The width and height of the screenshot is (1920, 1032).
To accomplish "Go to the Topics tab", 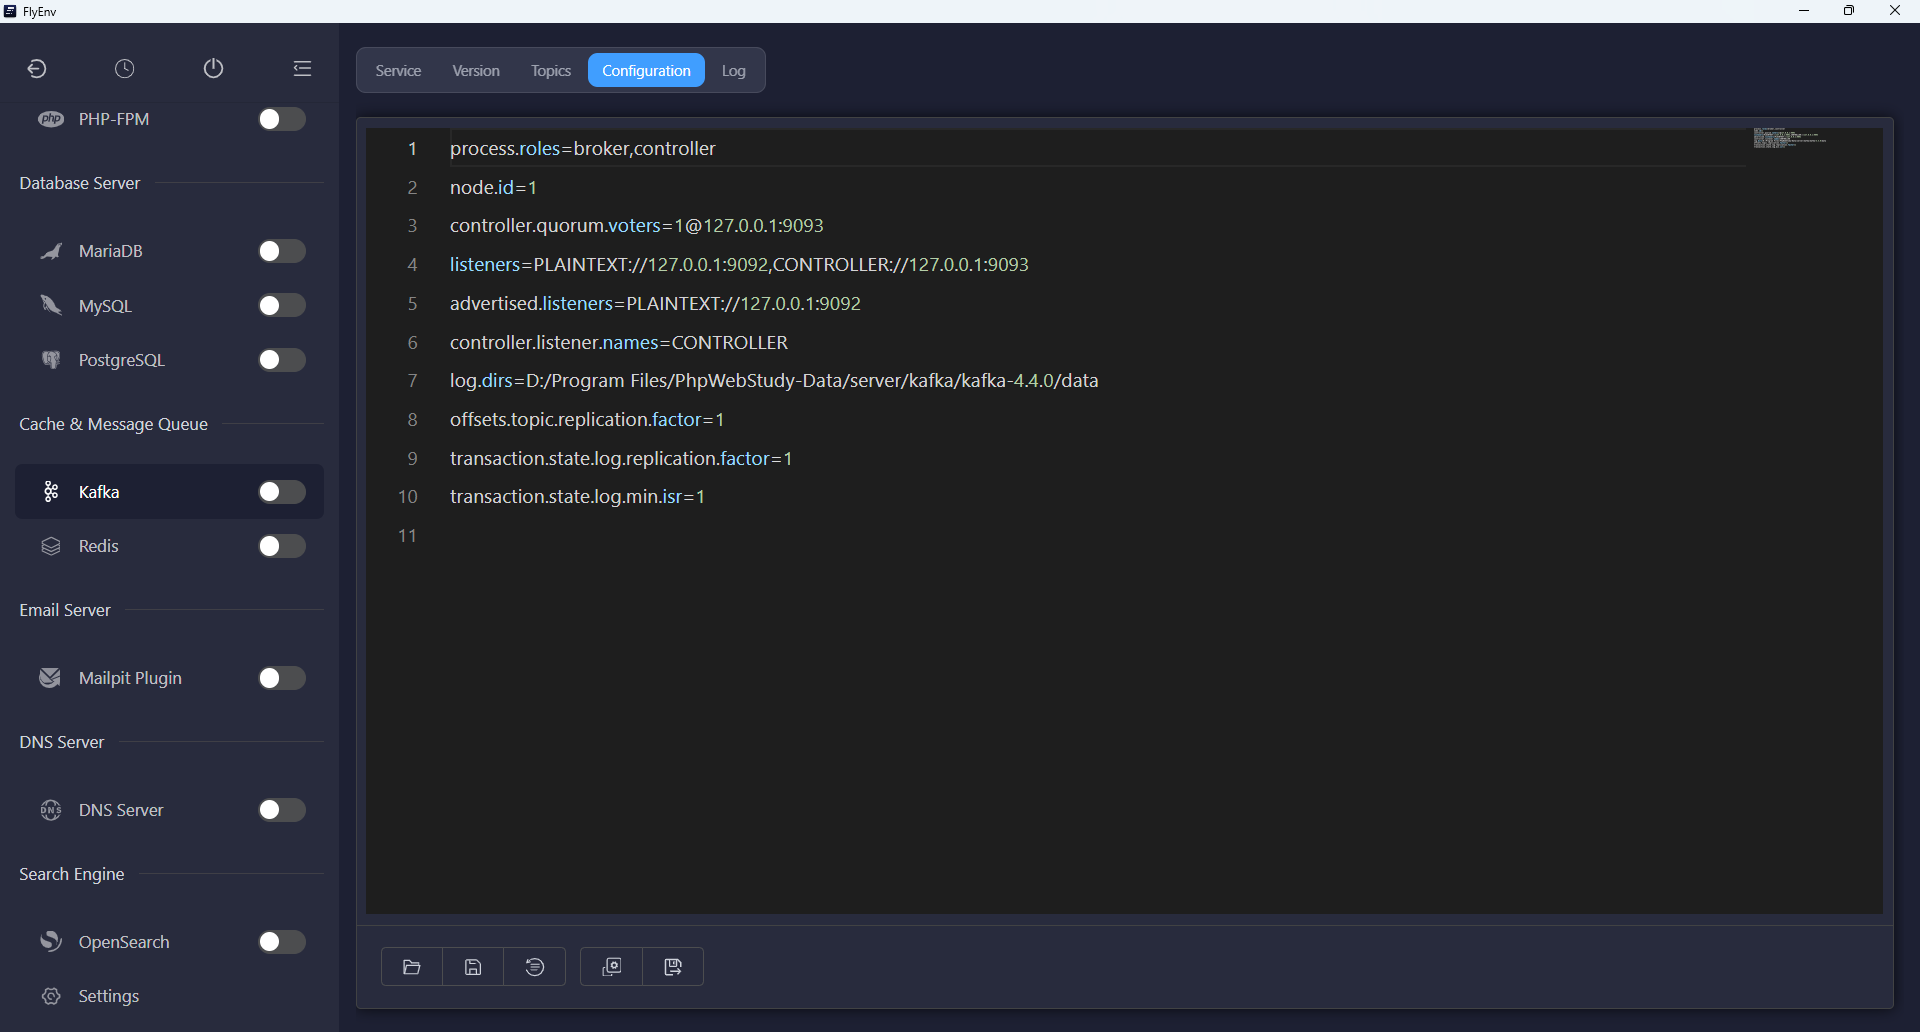I will (x=551, y=71).
